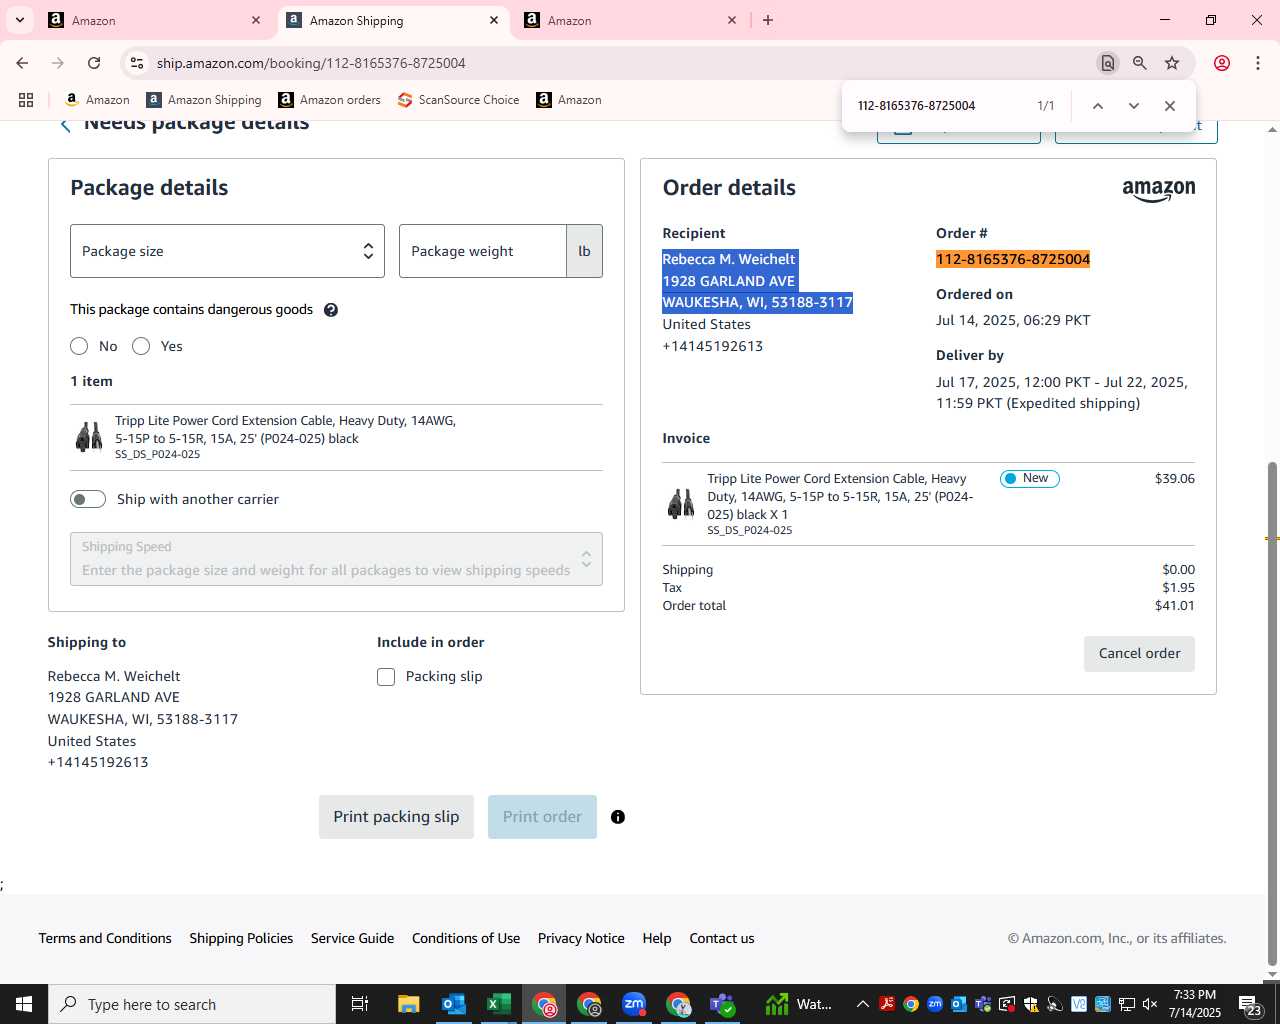1280x1024 pixels.
Task: Open Outlook from the taskbar
Action: pyautogui.click(x=453, y=1004)
